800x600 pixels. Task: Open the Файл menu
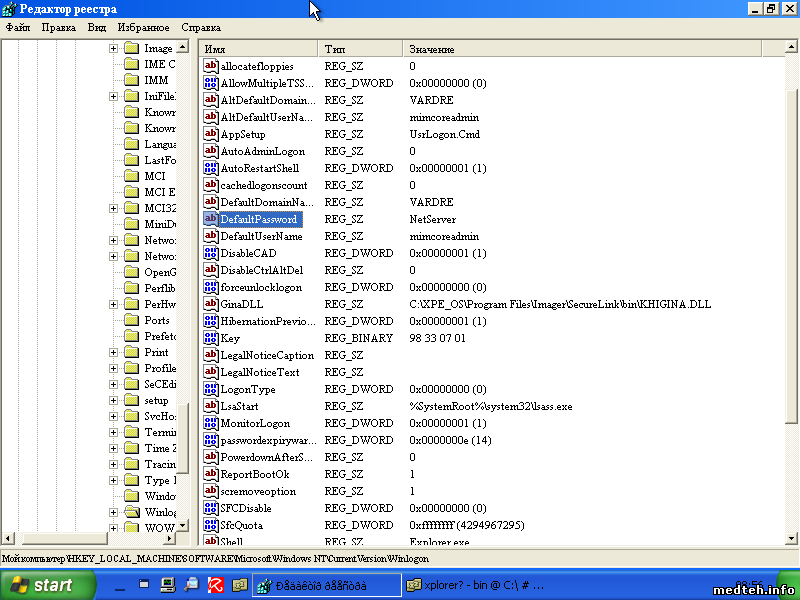tap(17, 27)
